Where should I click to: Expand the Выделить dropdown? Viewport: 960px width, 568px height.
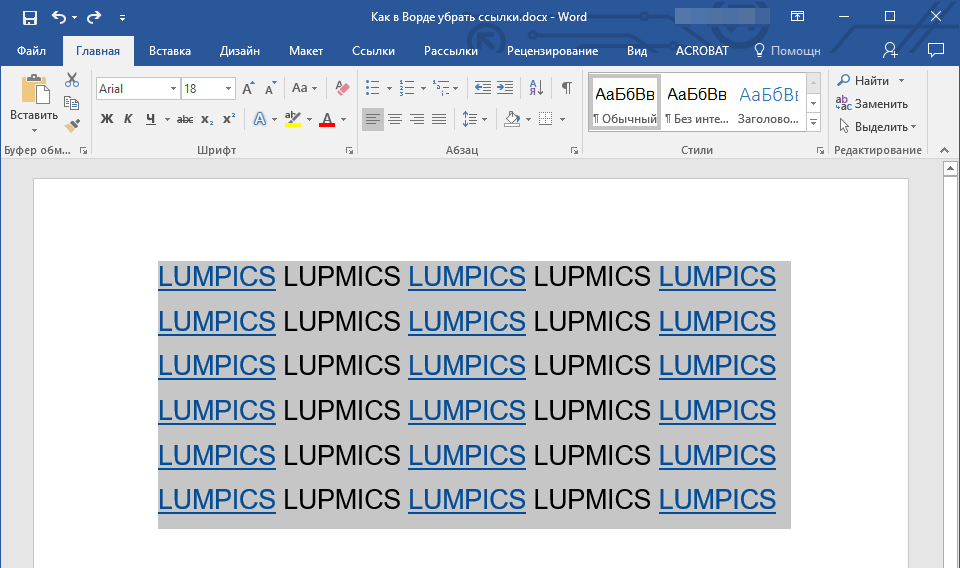(x=913, y=127)
